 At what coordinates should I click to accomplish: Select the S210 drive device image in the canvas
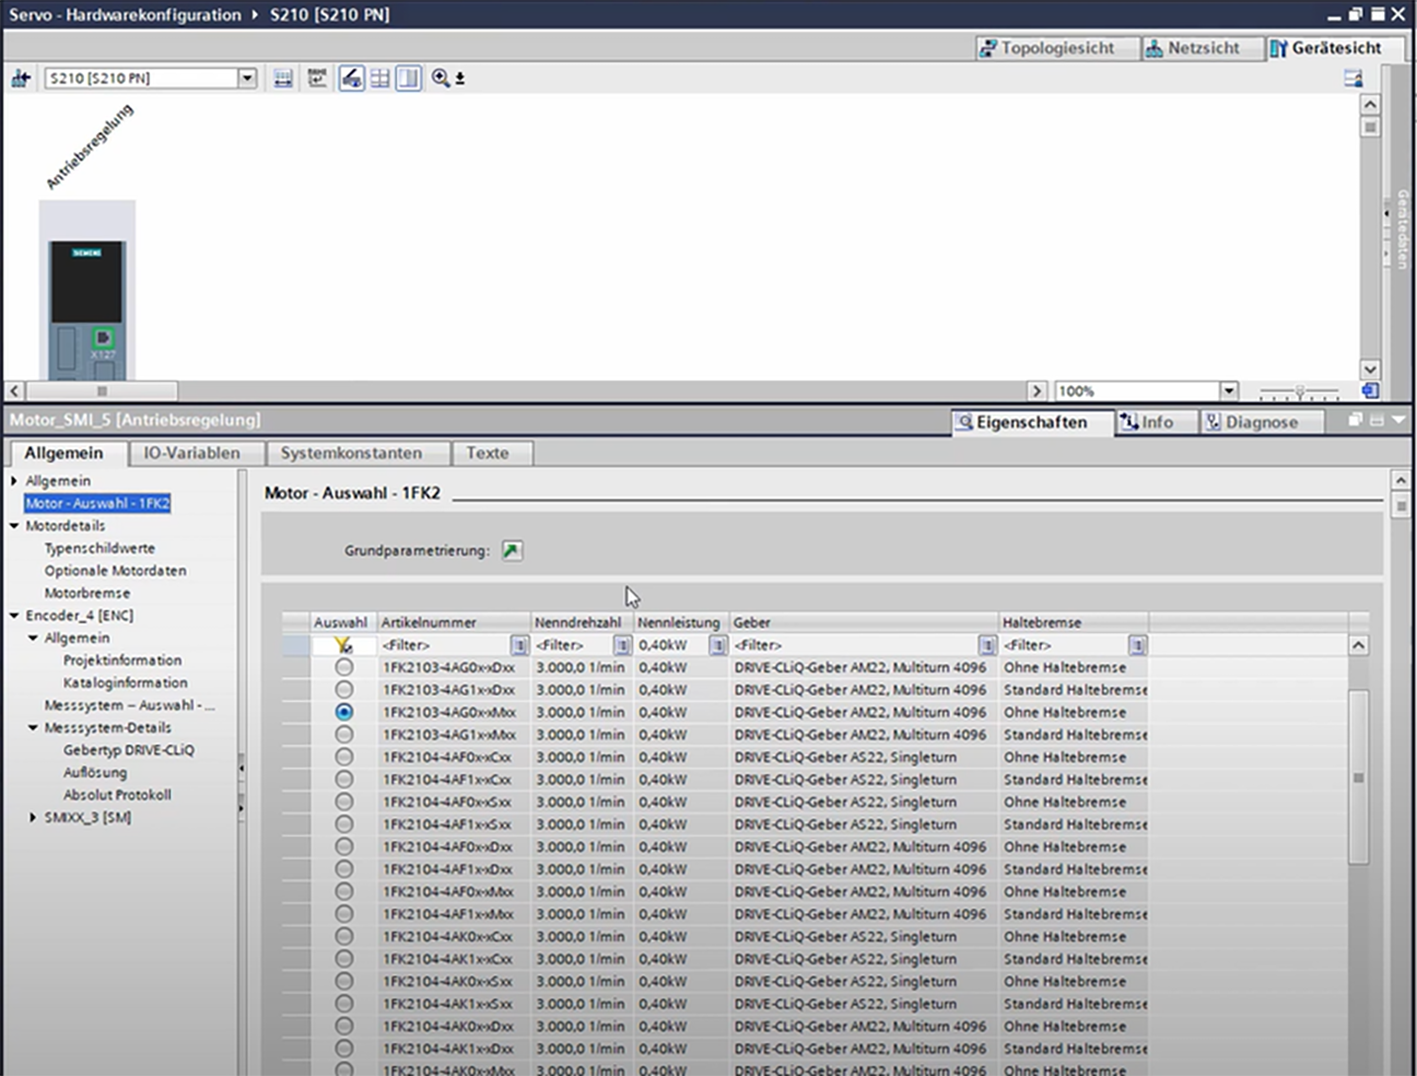[x=87, y=308]
